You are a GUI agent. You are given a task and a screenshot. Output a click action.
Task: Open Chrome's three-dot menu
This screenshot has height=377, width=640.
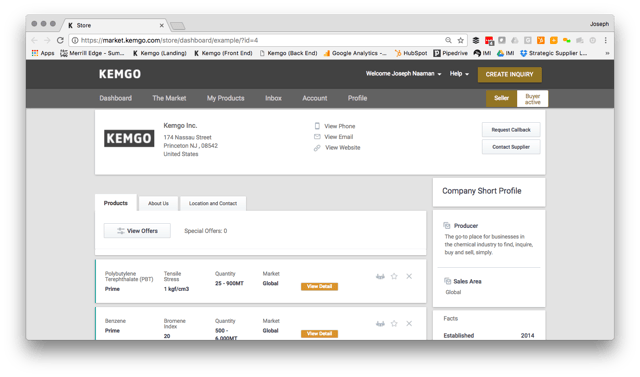pyautogui.click(x=606, y=40)
